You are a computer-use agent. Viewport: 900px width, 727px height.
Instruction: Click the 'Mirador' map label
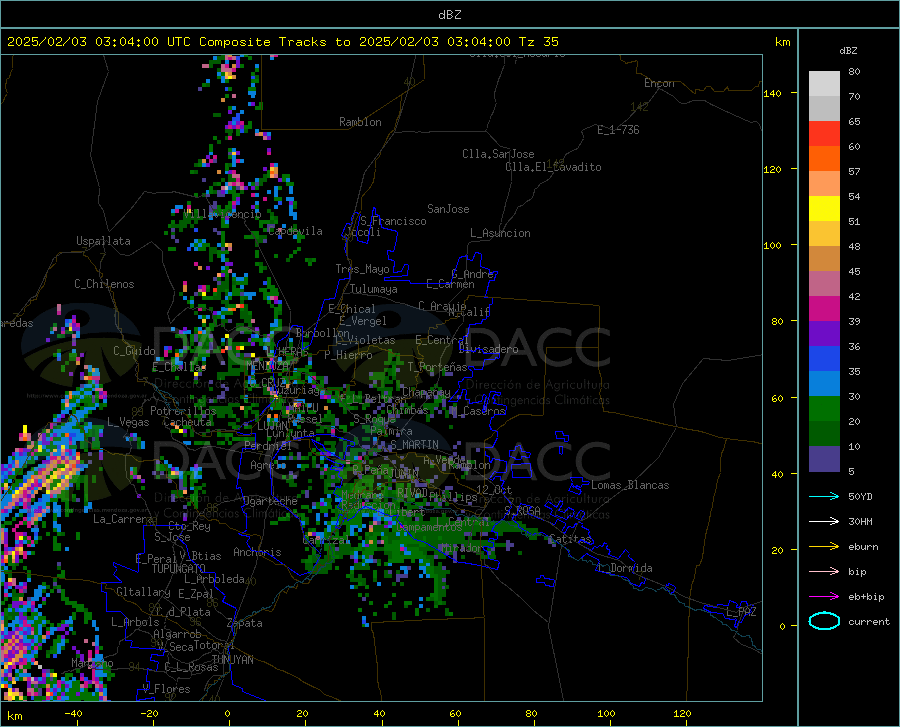(x=461, y=548)
